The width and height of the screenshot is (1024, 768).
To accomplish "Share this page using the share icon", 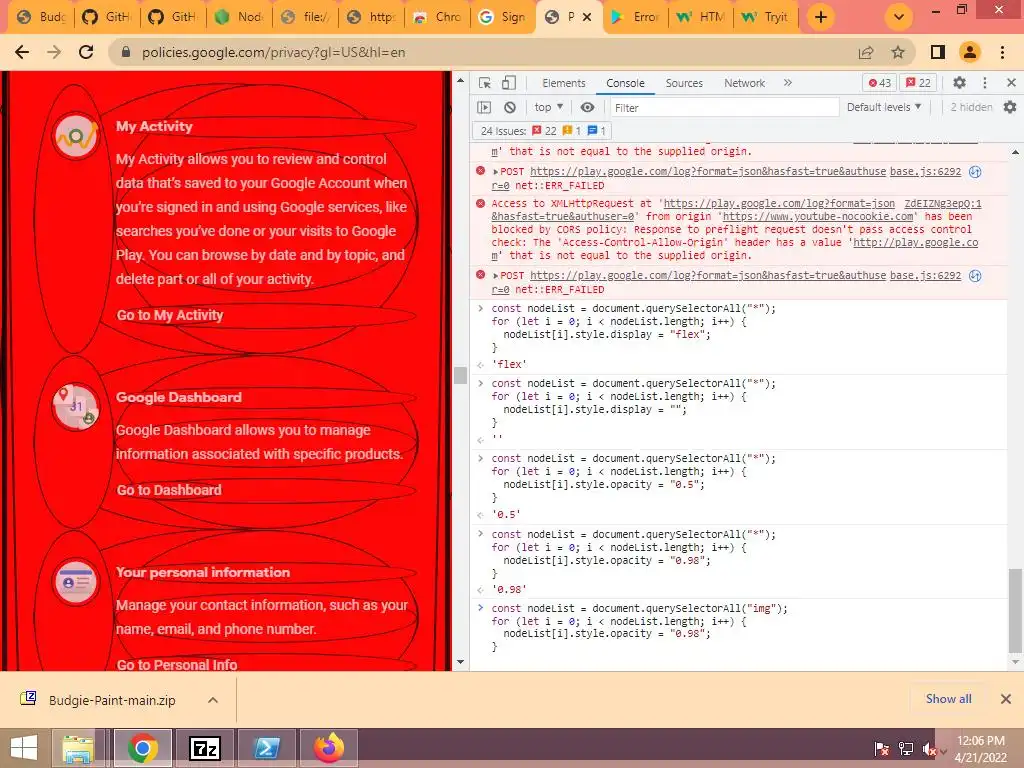I will tap(866, 52).
